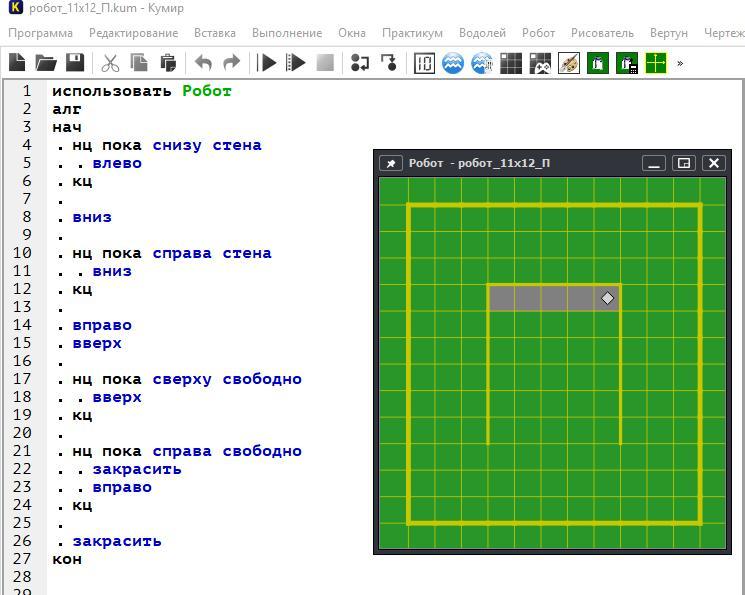
Task: Open the Робот menu
Action: (538, 33)
